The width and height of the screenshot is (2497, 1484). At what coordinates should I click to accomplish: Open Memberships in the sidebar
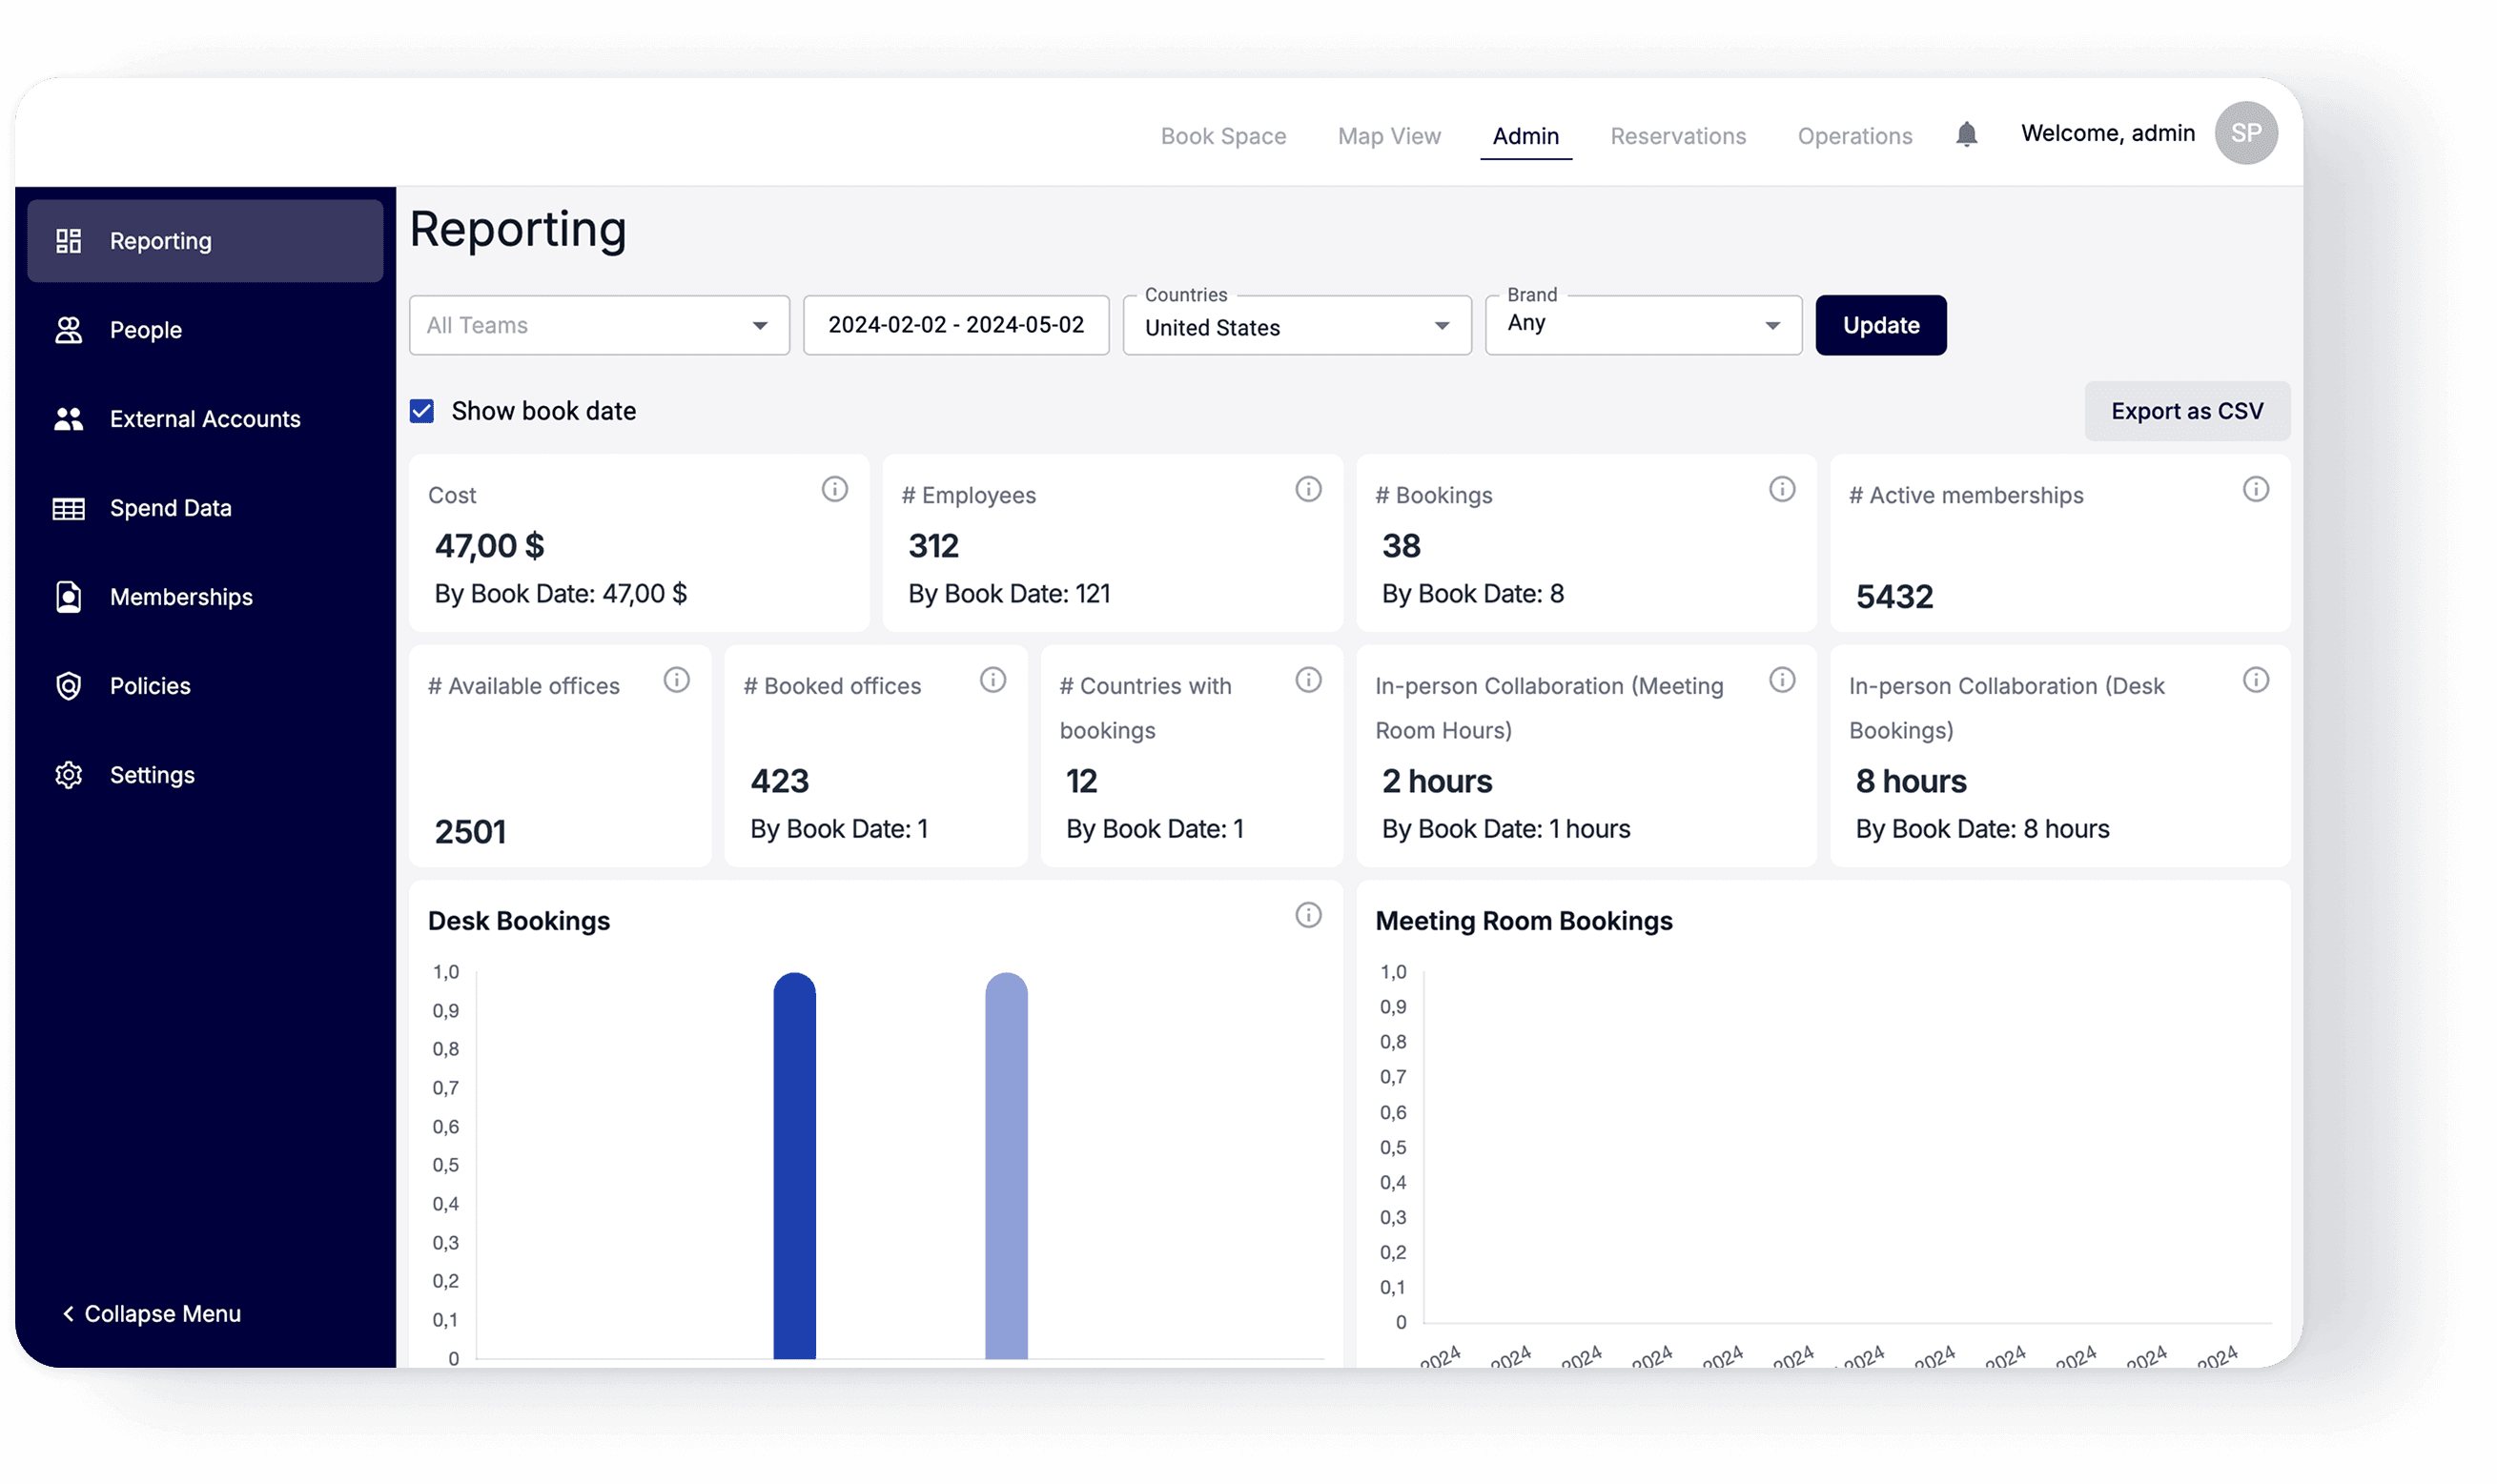tap(205, 597)
